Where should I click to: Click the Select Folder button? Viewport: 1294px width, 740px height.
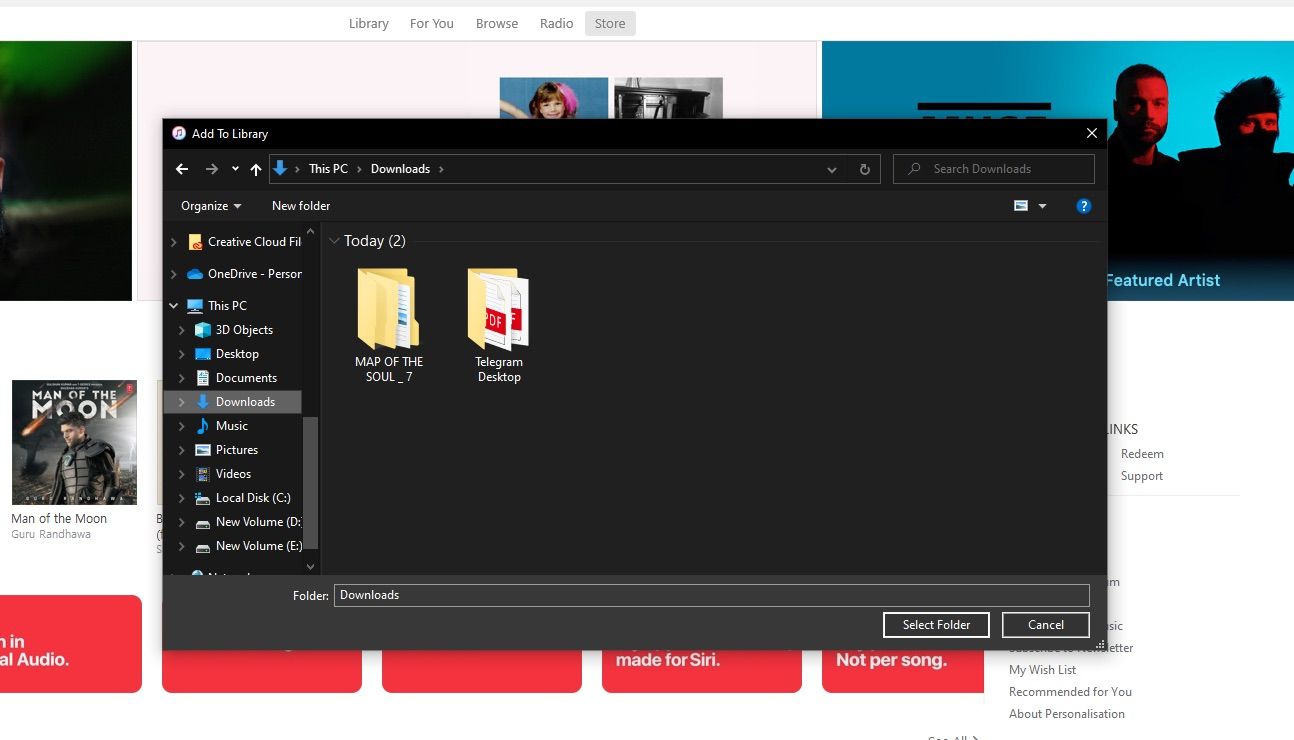click(935, 624)
